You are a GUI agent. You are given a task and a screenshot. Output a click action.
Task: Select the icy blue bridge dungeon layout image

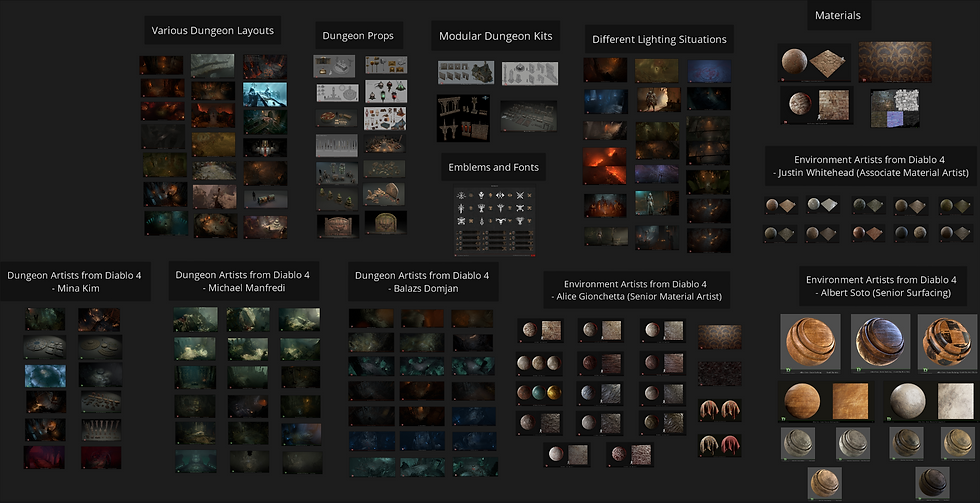(x=265, y=94)
